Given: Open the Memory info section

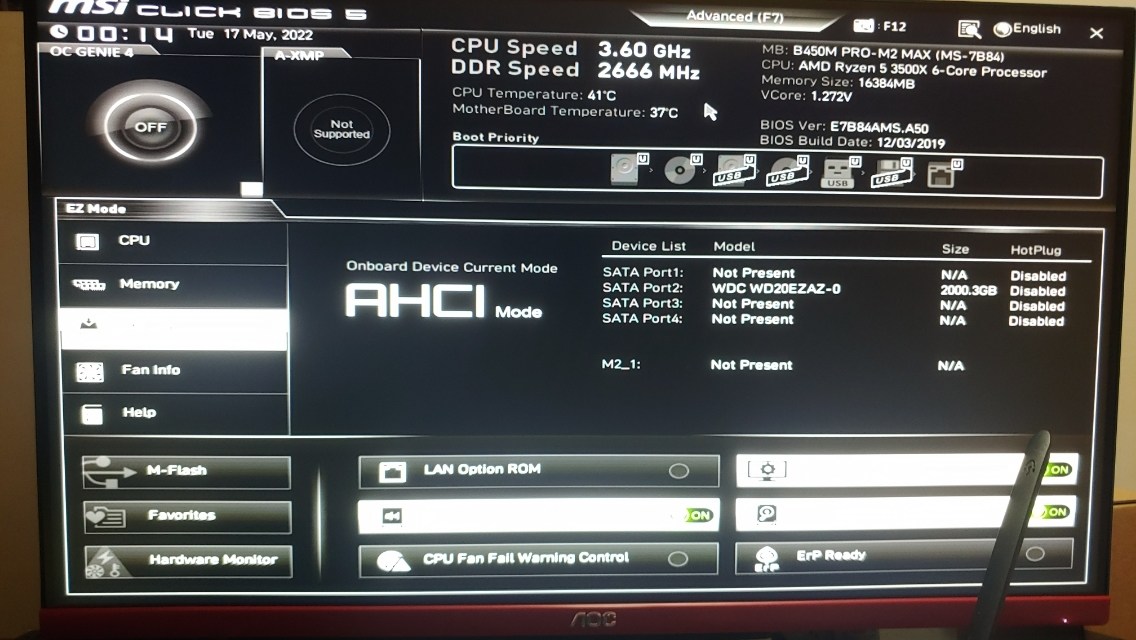Looking at the screenshot, I should click(x=148, y=284).
